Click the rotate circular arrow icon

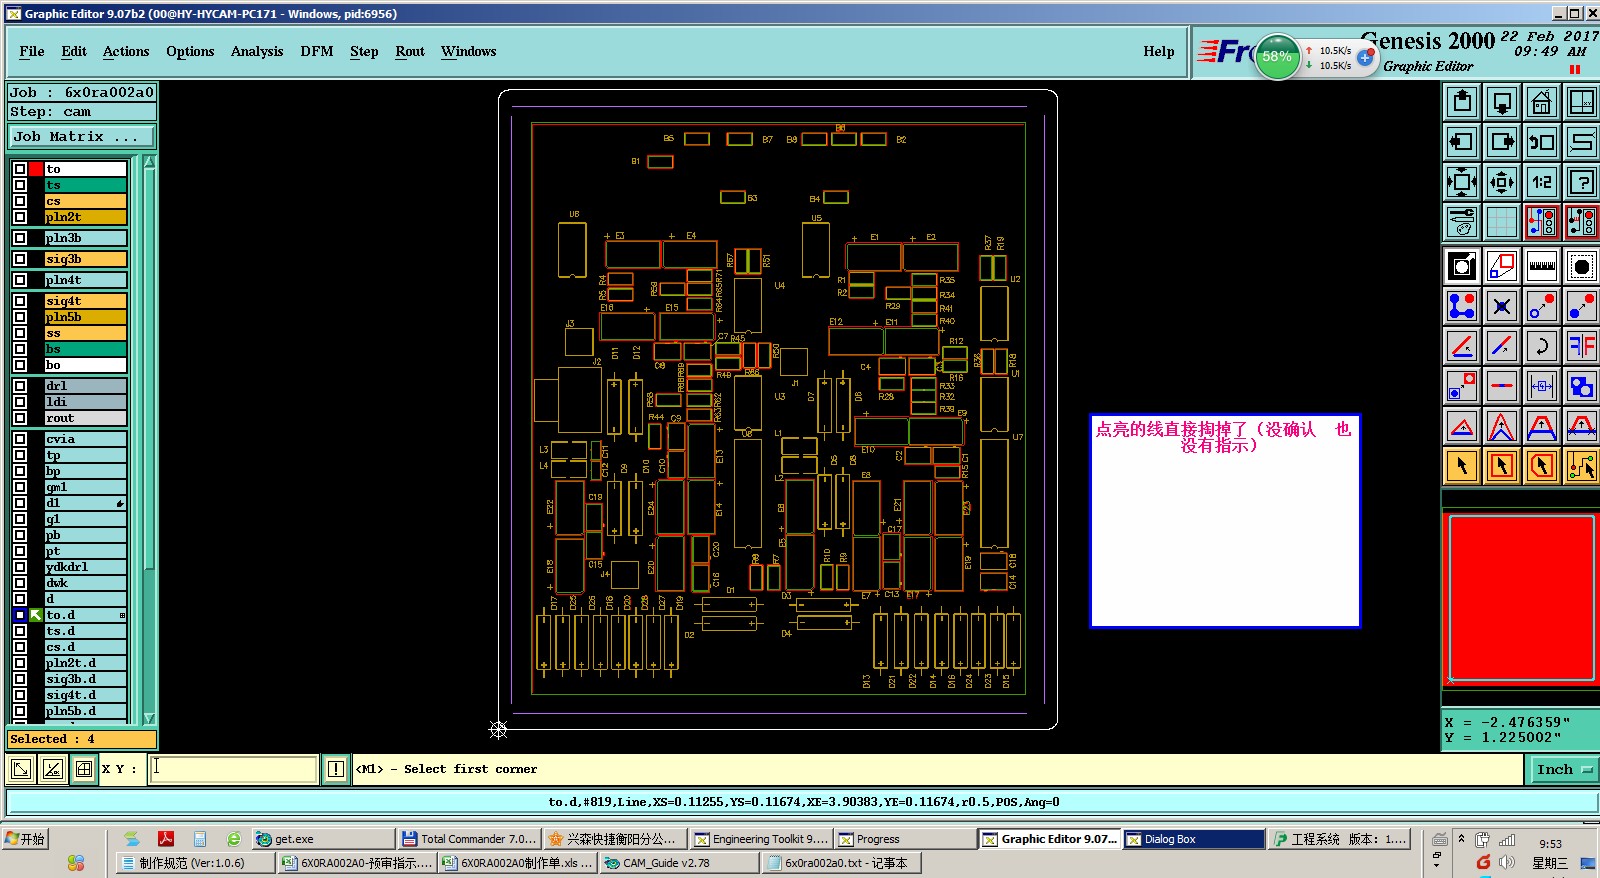click(x=1542, y=346)
